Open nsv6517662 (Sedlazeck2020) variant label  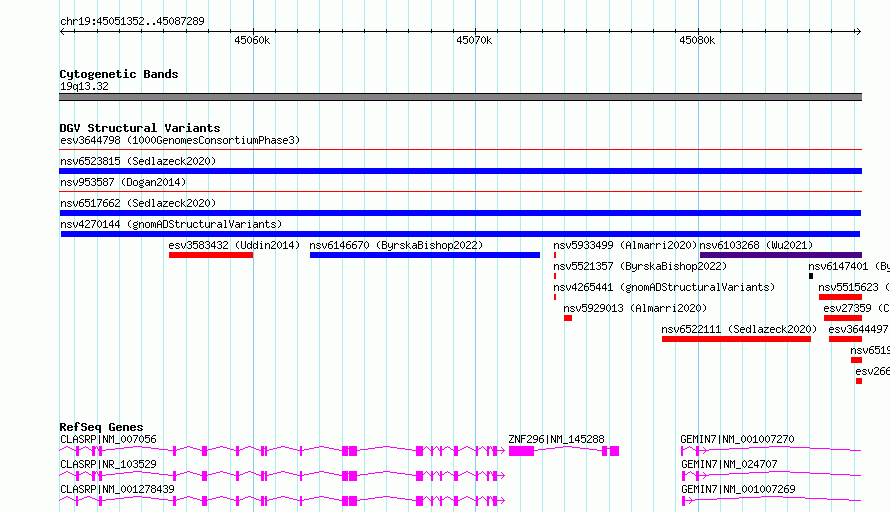coord(138,203)
